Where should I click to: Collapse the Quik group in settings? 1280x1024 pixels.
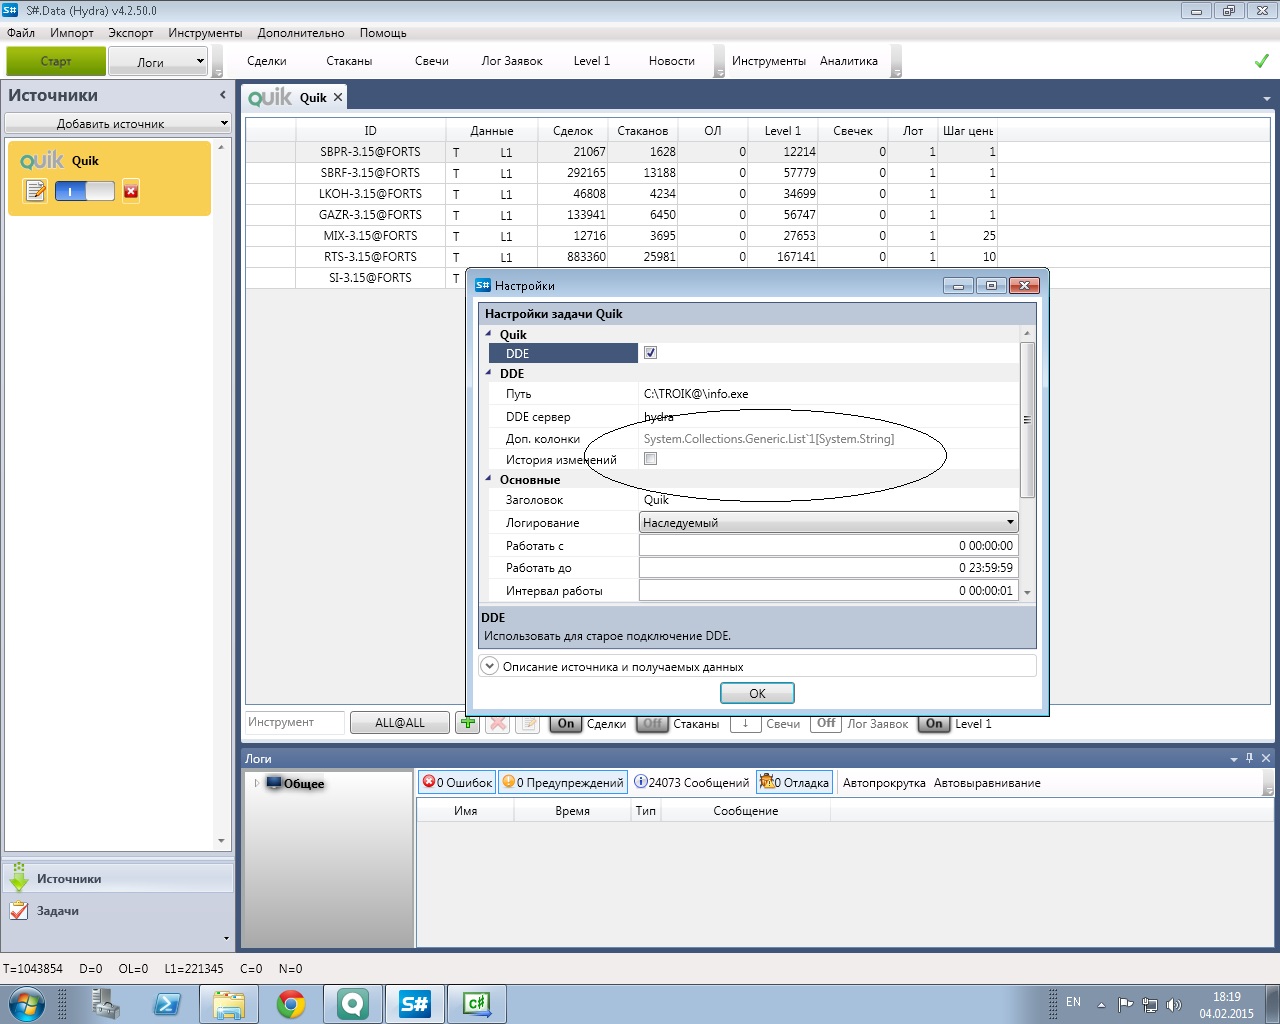(x=489, y=334)
